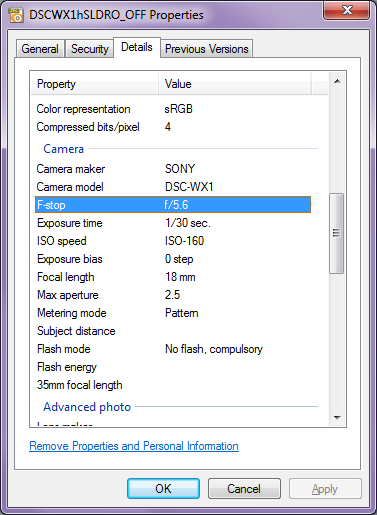This screenshot has width=377, height=515.
Task: Click the Advanced photo section header
Action: pyautogui.click(x=87, y=407)
